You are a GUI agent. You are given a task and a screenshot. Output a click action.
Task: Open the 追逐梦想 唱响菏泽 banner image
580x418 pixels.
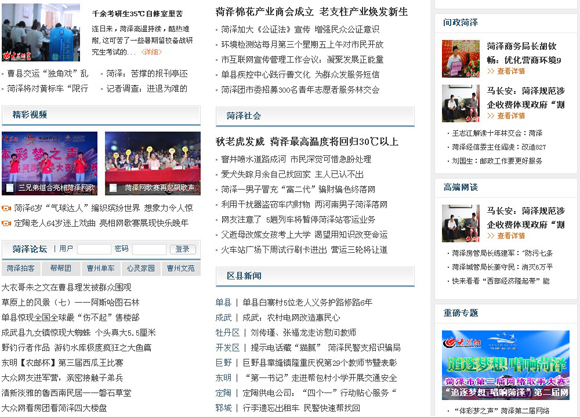[506, 365]
